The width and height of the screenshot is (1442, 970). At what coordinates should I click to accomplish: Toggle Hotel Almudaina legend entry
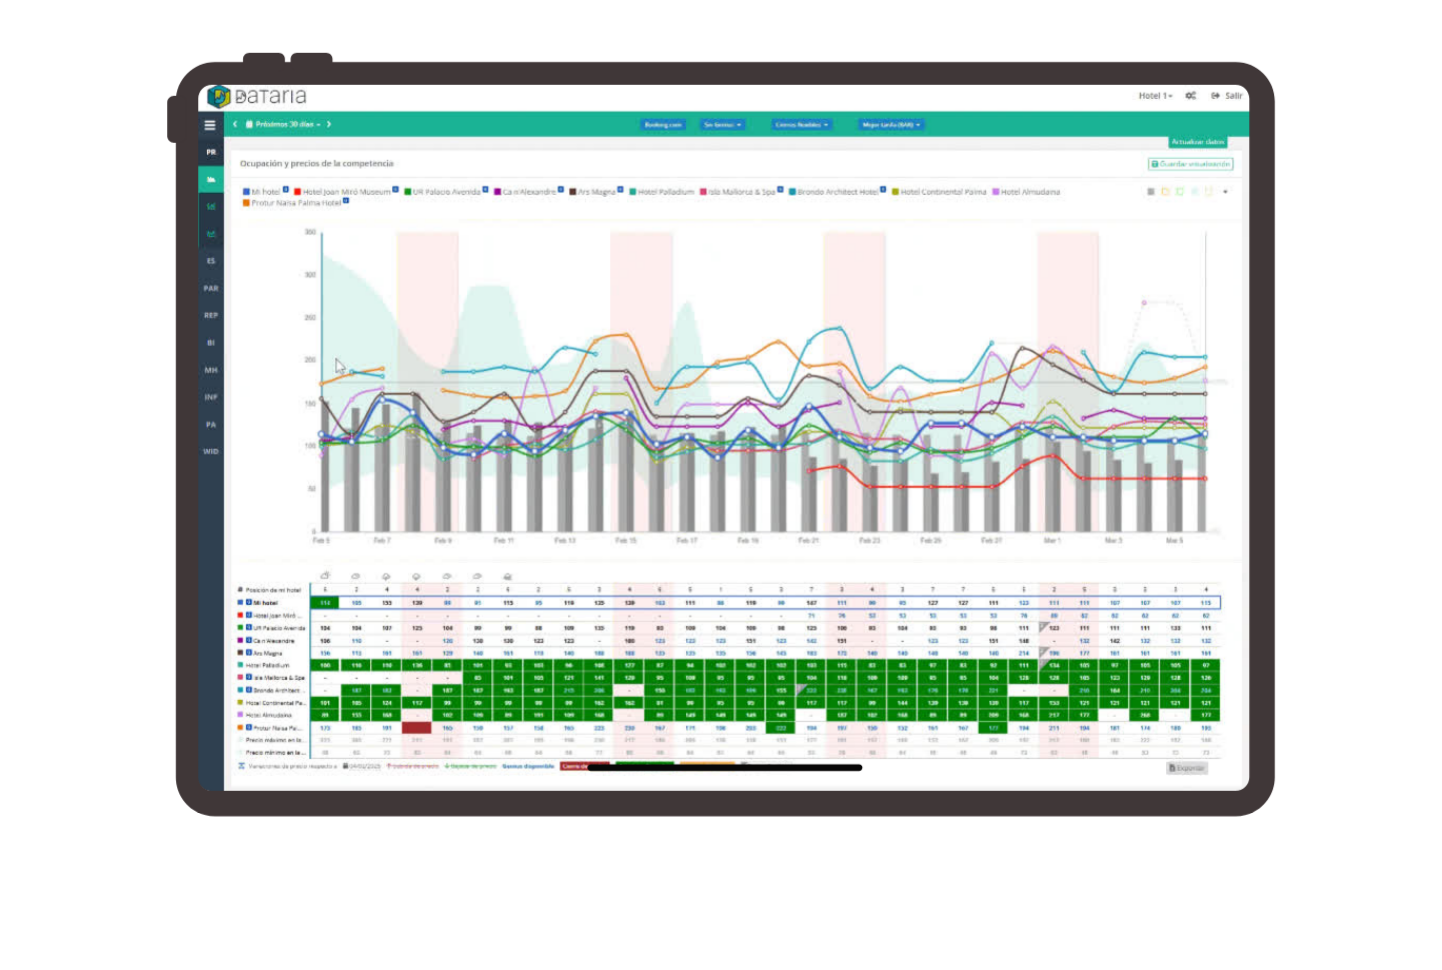coord(1026,192)
